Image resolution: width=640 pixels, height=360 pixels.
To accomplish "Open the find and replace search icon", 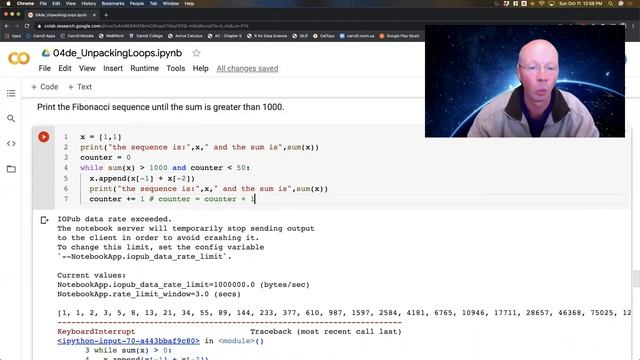I will click(11, 118).
